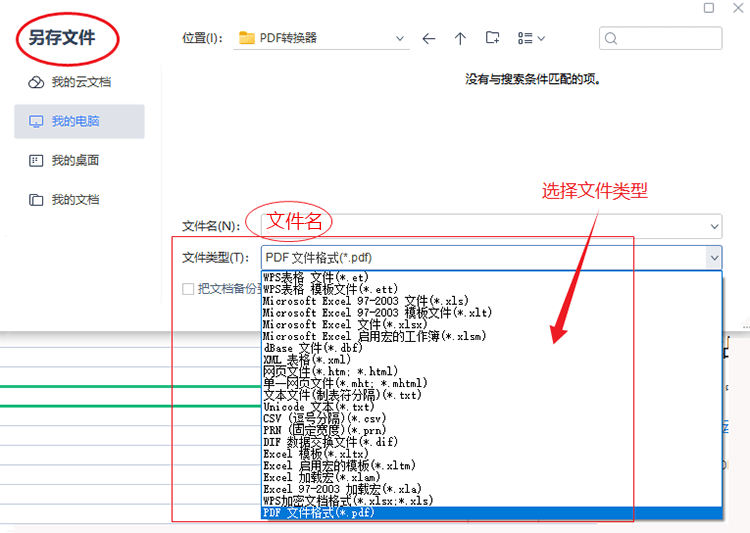This screenshot has height=533, width=750.
Task: Click the search box in the dialog
Action: coord(661,38)
